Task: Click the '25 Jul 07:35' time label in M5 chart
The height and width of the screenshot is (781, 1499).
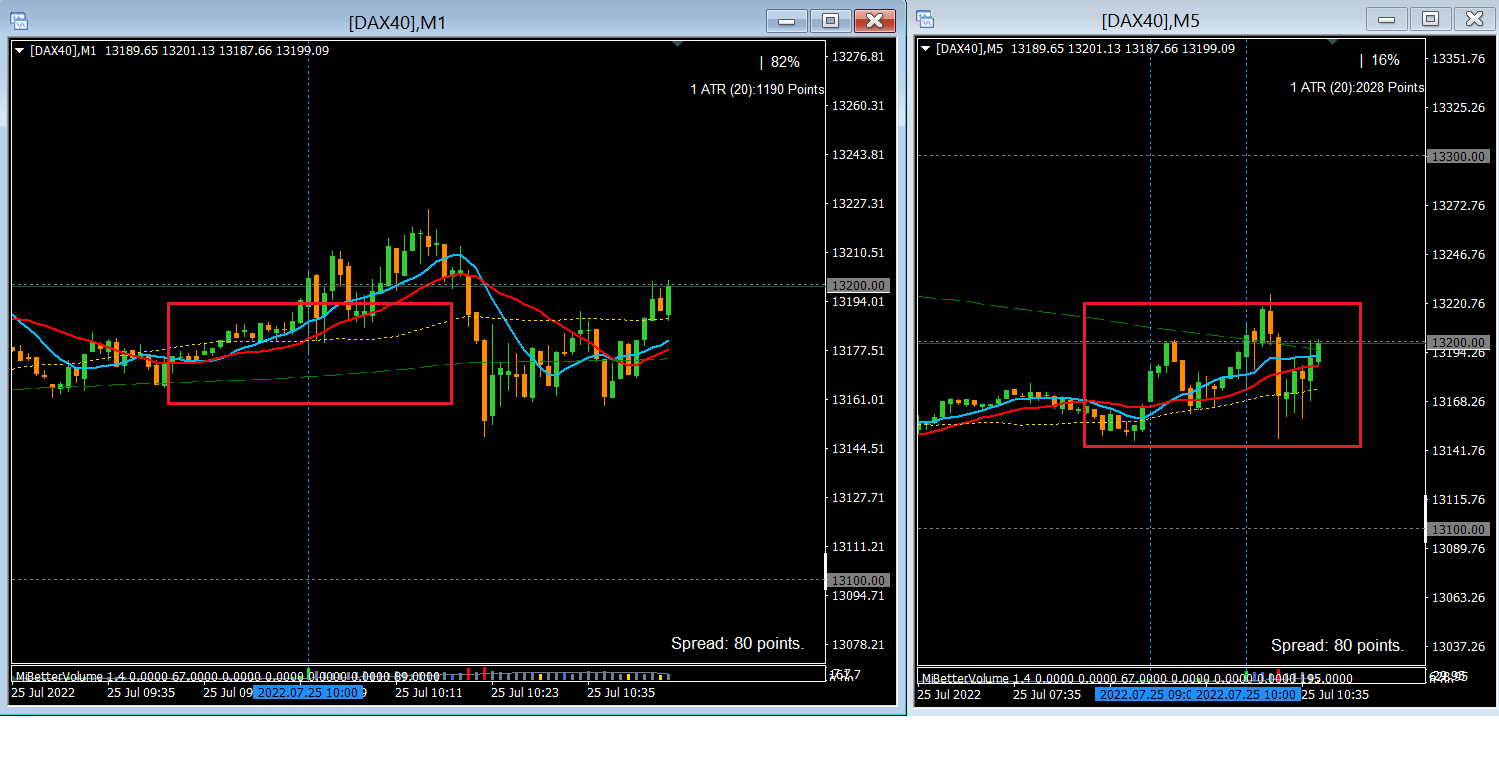Action: (x=1047, y=695)
